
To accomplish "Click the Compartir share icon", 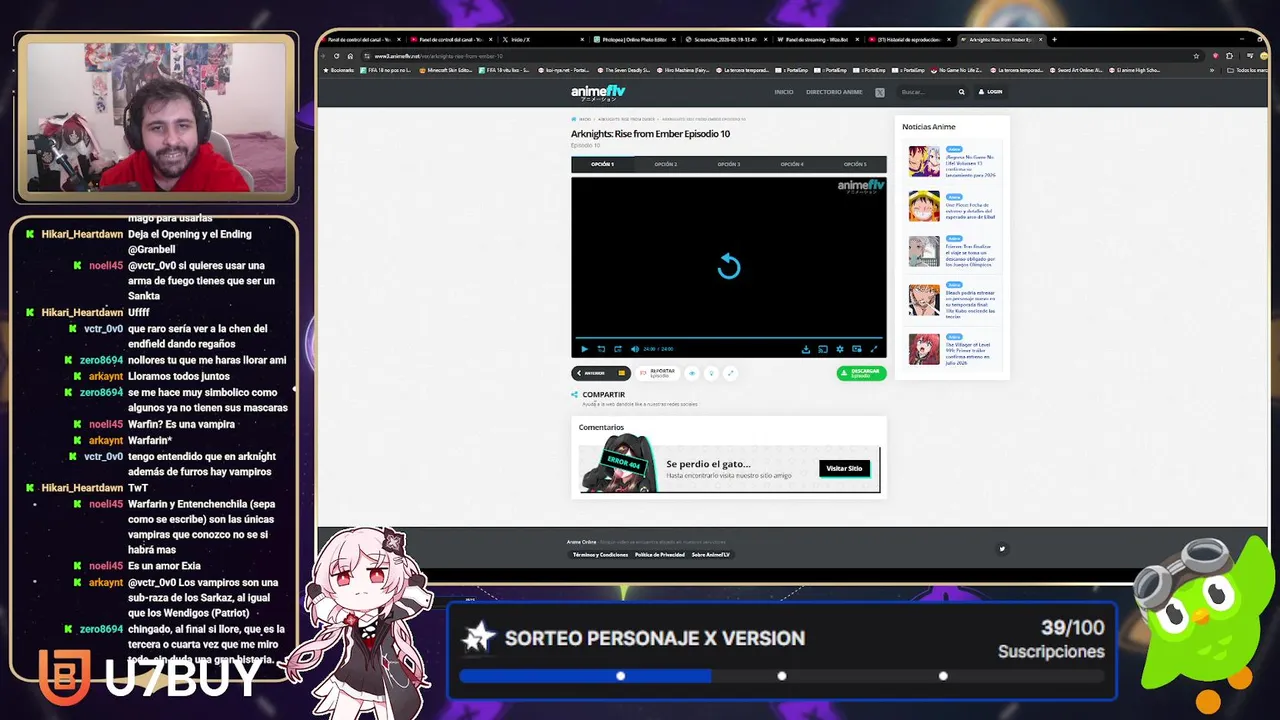I will (574, 395).
